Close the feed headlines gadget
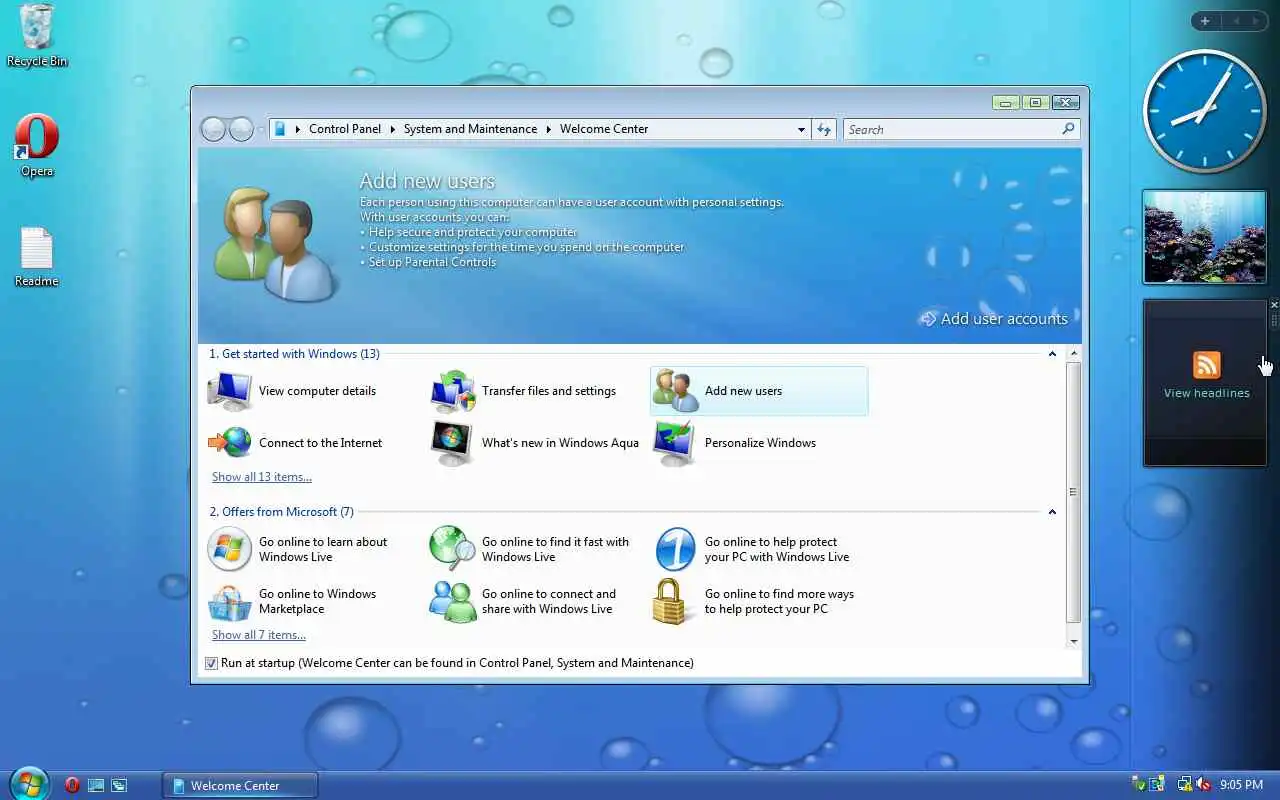The width and height of the screenshot is (1280, 800). click(1274, 305)
